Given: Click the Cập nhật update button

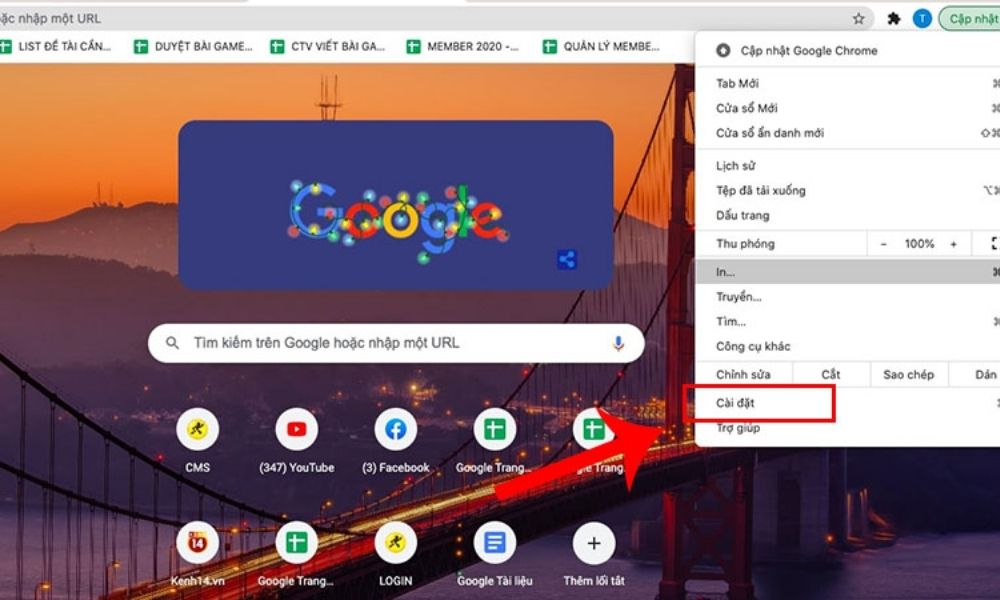Looking at the screenshot, I should [971, 18].
